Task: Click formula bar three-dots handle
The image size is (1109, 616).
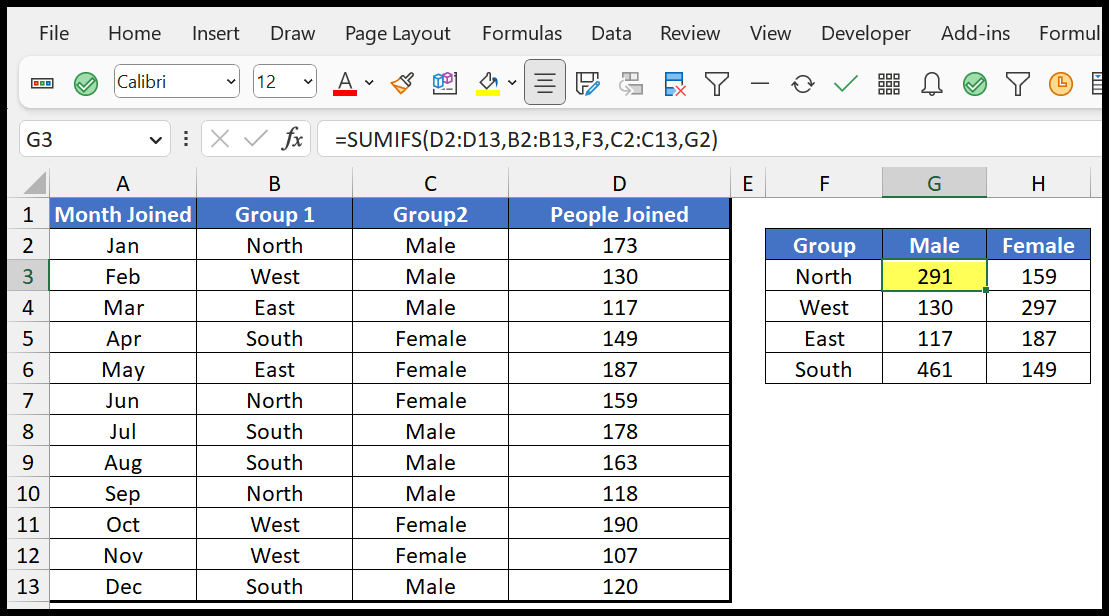Action: (x=186, y=139)
